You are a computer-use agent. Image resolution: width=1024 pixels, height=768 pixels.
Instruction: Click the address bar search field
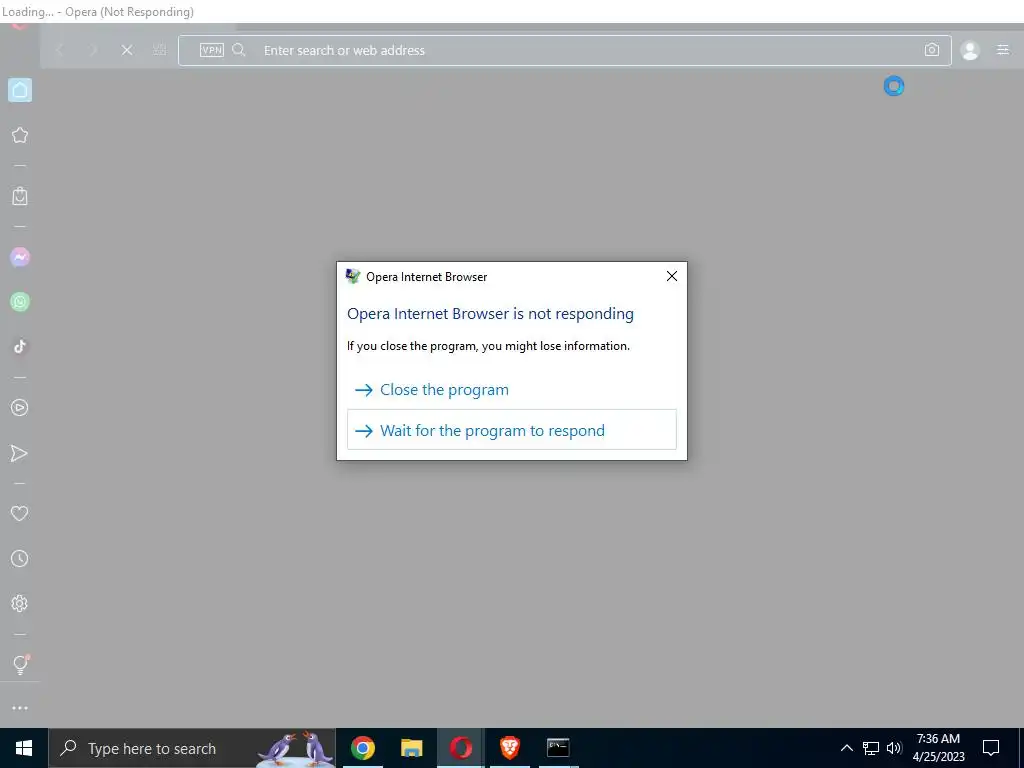click(564, 50)
